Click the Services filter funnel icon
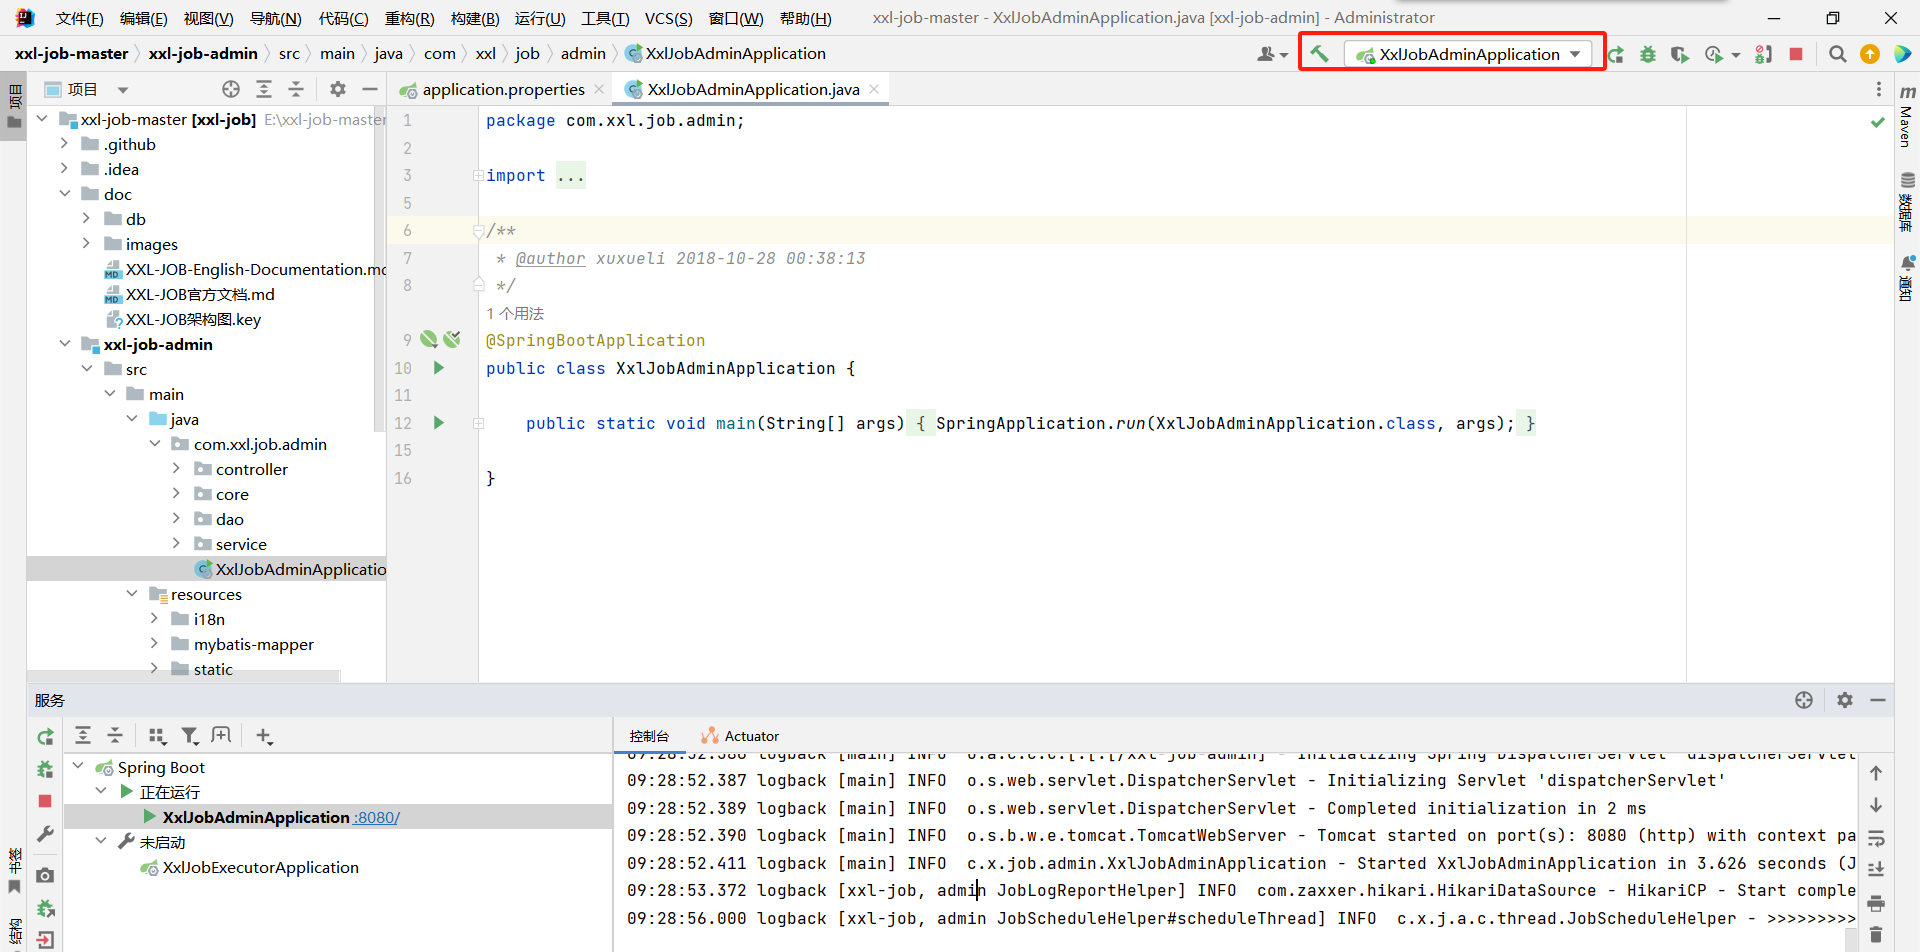 coord(189,736)
